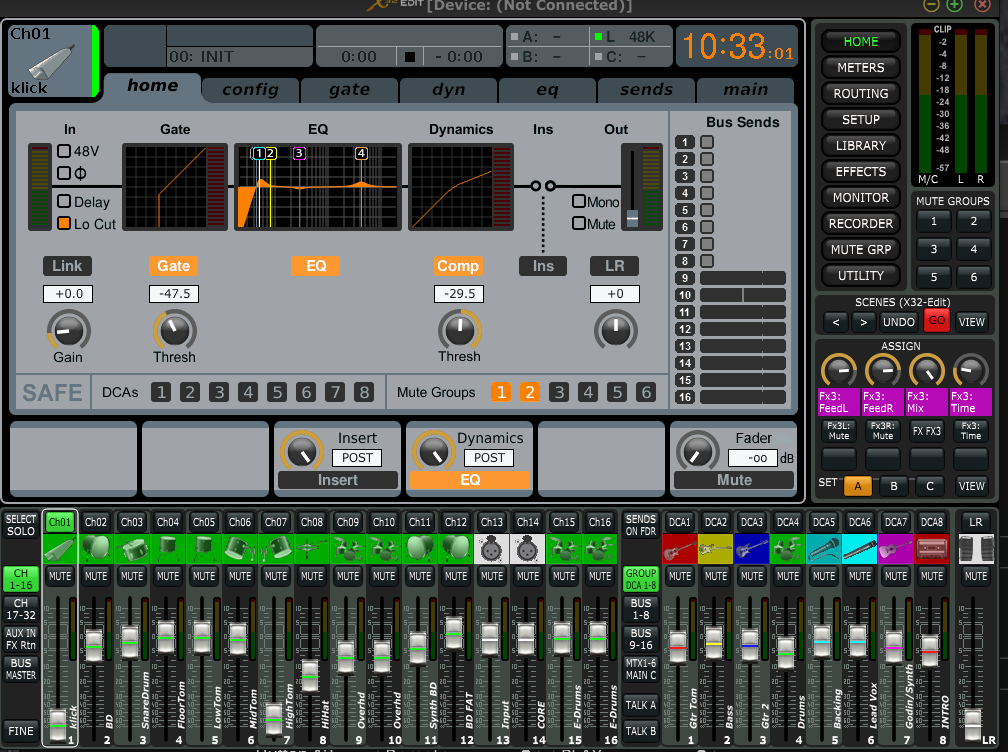Image resolution: width=1008 pixels, height=752 pixels.
Task: Mute channel Ch02
Action: [x=96, y=576]
